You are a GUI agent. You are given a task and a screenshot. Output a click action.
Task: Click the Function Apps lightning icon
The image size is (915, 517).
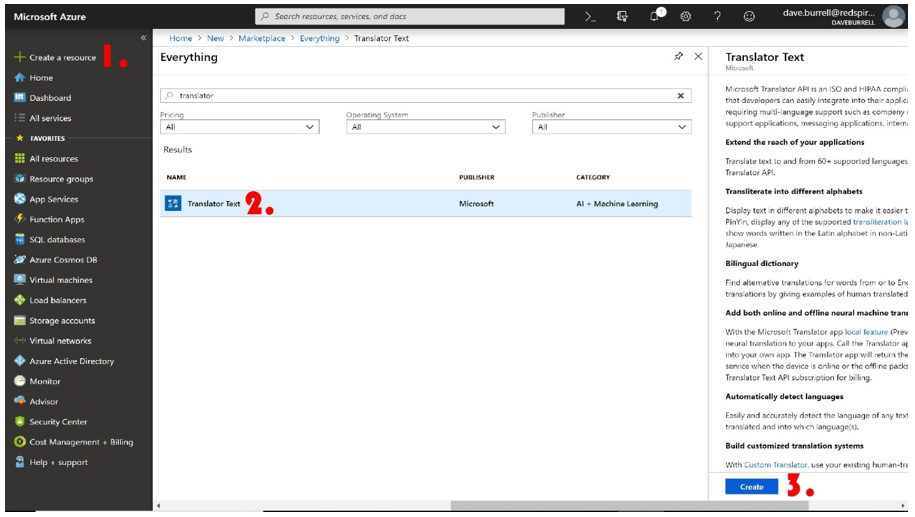[20, 219]
